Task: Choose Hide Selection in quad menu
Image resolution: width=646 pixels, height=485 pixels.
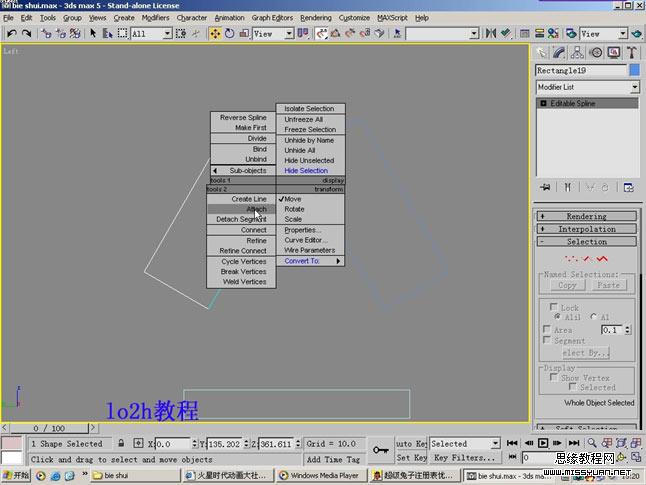Action: [310, 171]
